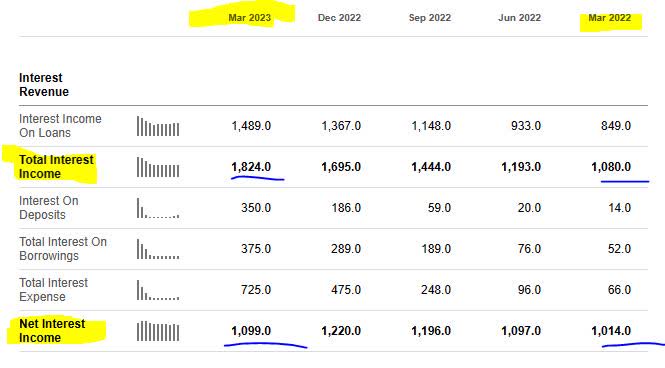Open the Total Interest Income sparkline chart

[x=158, y=167]
